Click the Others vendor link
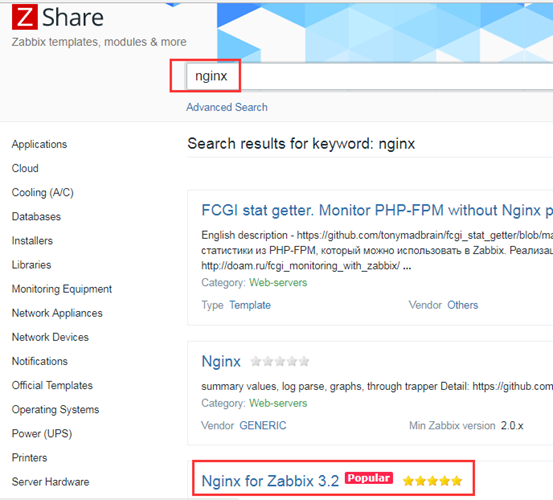This screenshot has height=500, width=553. click(463, 305)
